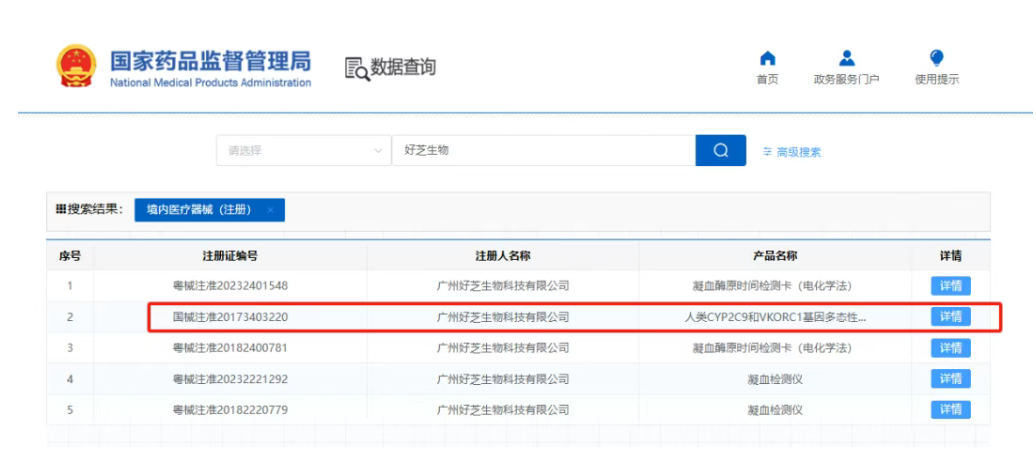Screen dimensions: 1036x469
Task: Click the 使用提示 lightbulb icon
Action: coord(936,58)
